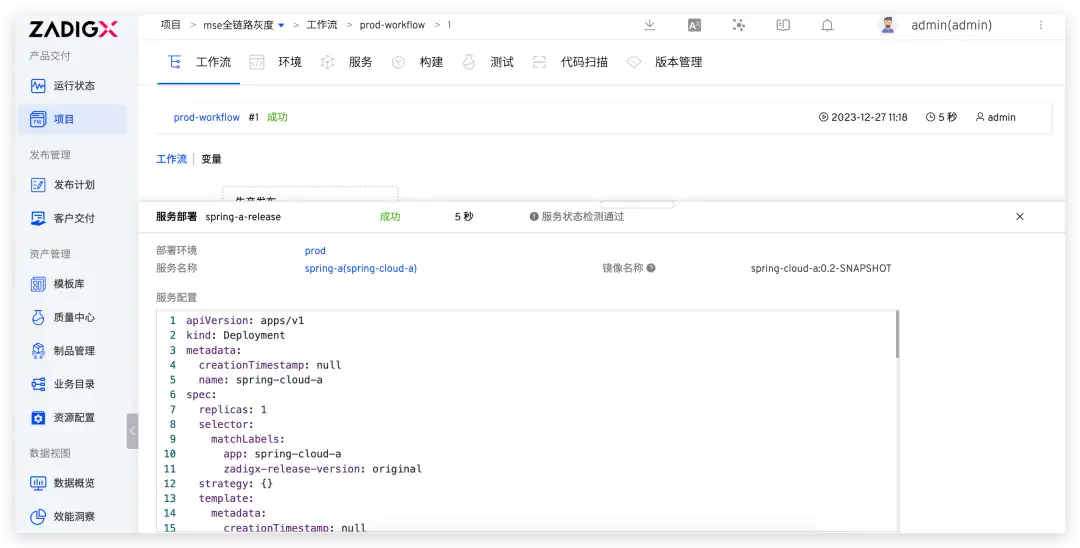Click spring-a-release job name
The image size is (1080, 548).
(x=243, y=216)
